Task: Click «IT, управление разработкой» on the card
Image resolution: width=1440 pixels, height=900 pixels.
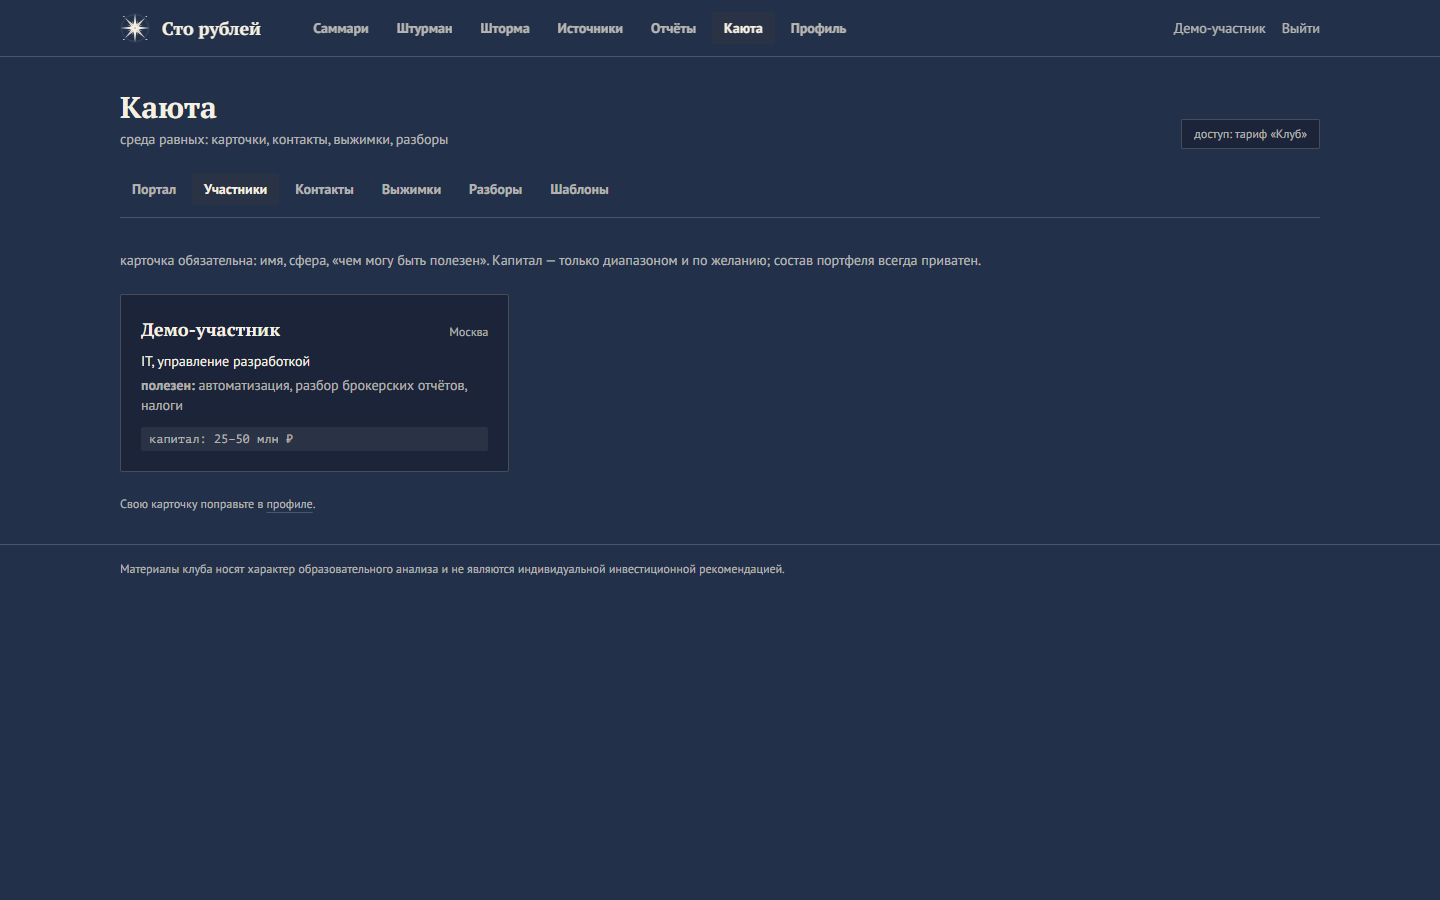Action: [x=225, y=362]
